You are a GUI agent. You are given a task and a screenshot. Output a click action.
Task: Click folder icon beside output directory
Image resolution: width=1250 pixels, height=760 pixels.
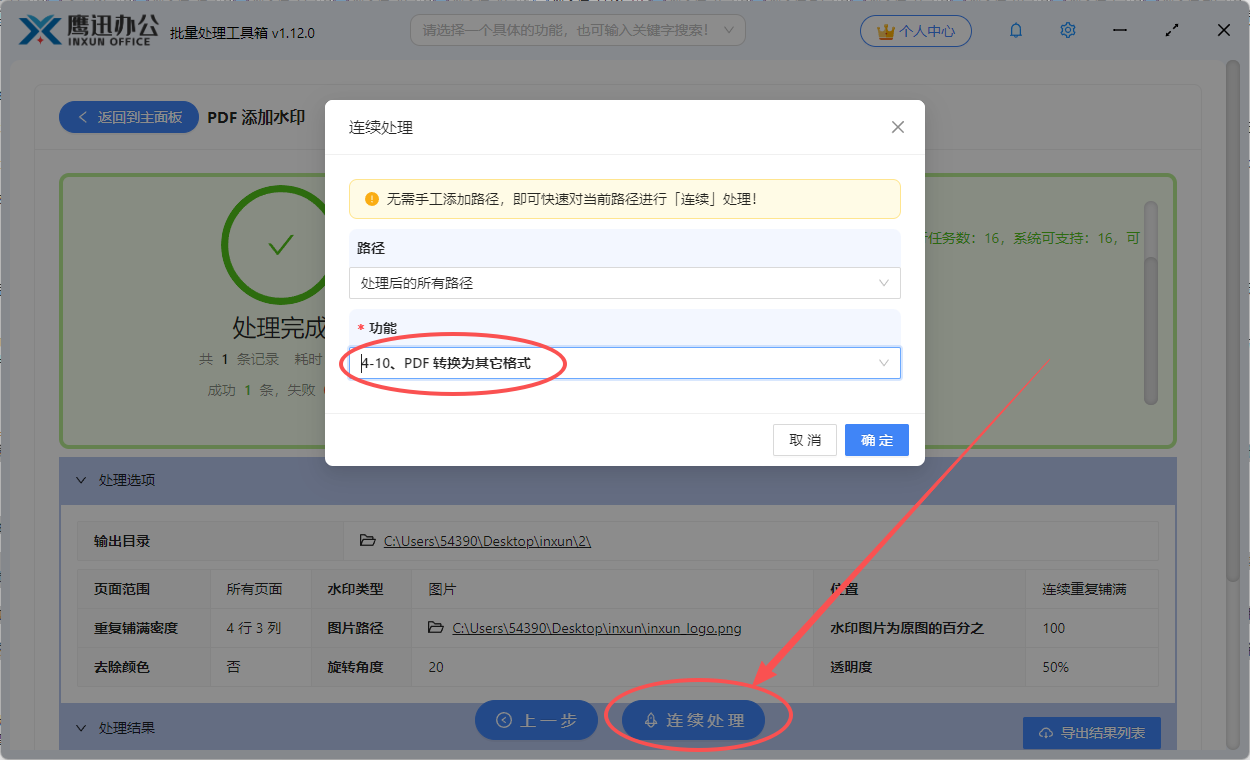pos(367,541)
